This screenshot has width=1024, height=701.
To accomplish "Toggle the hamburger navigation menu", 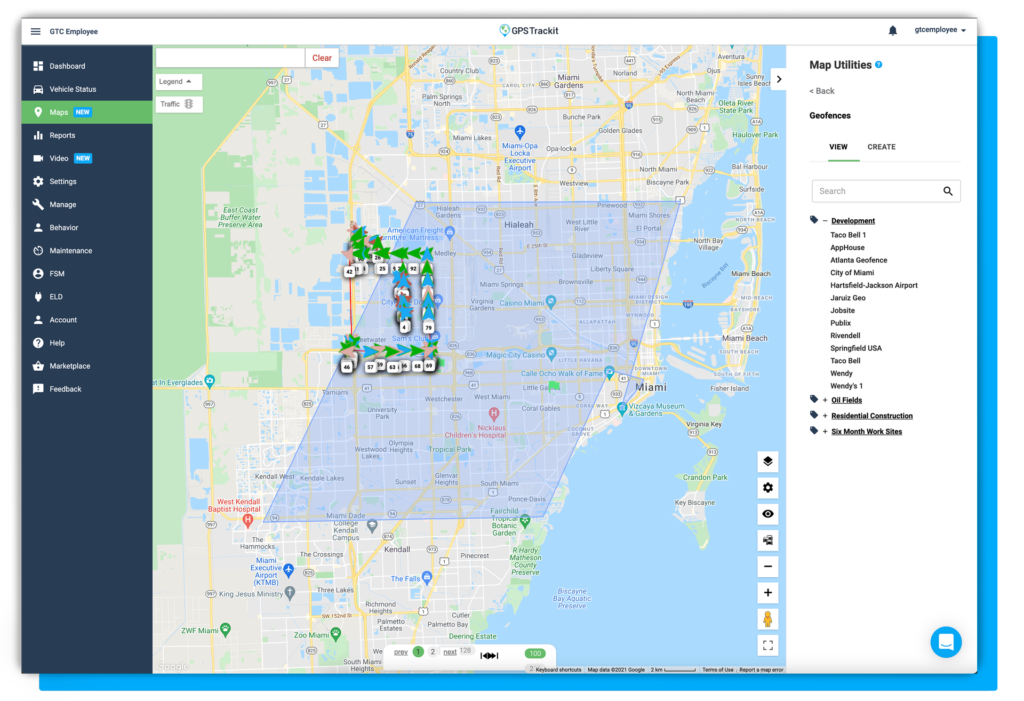I will pyautogui.click(x=36, y=31).
